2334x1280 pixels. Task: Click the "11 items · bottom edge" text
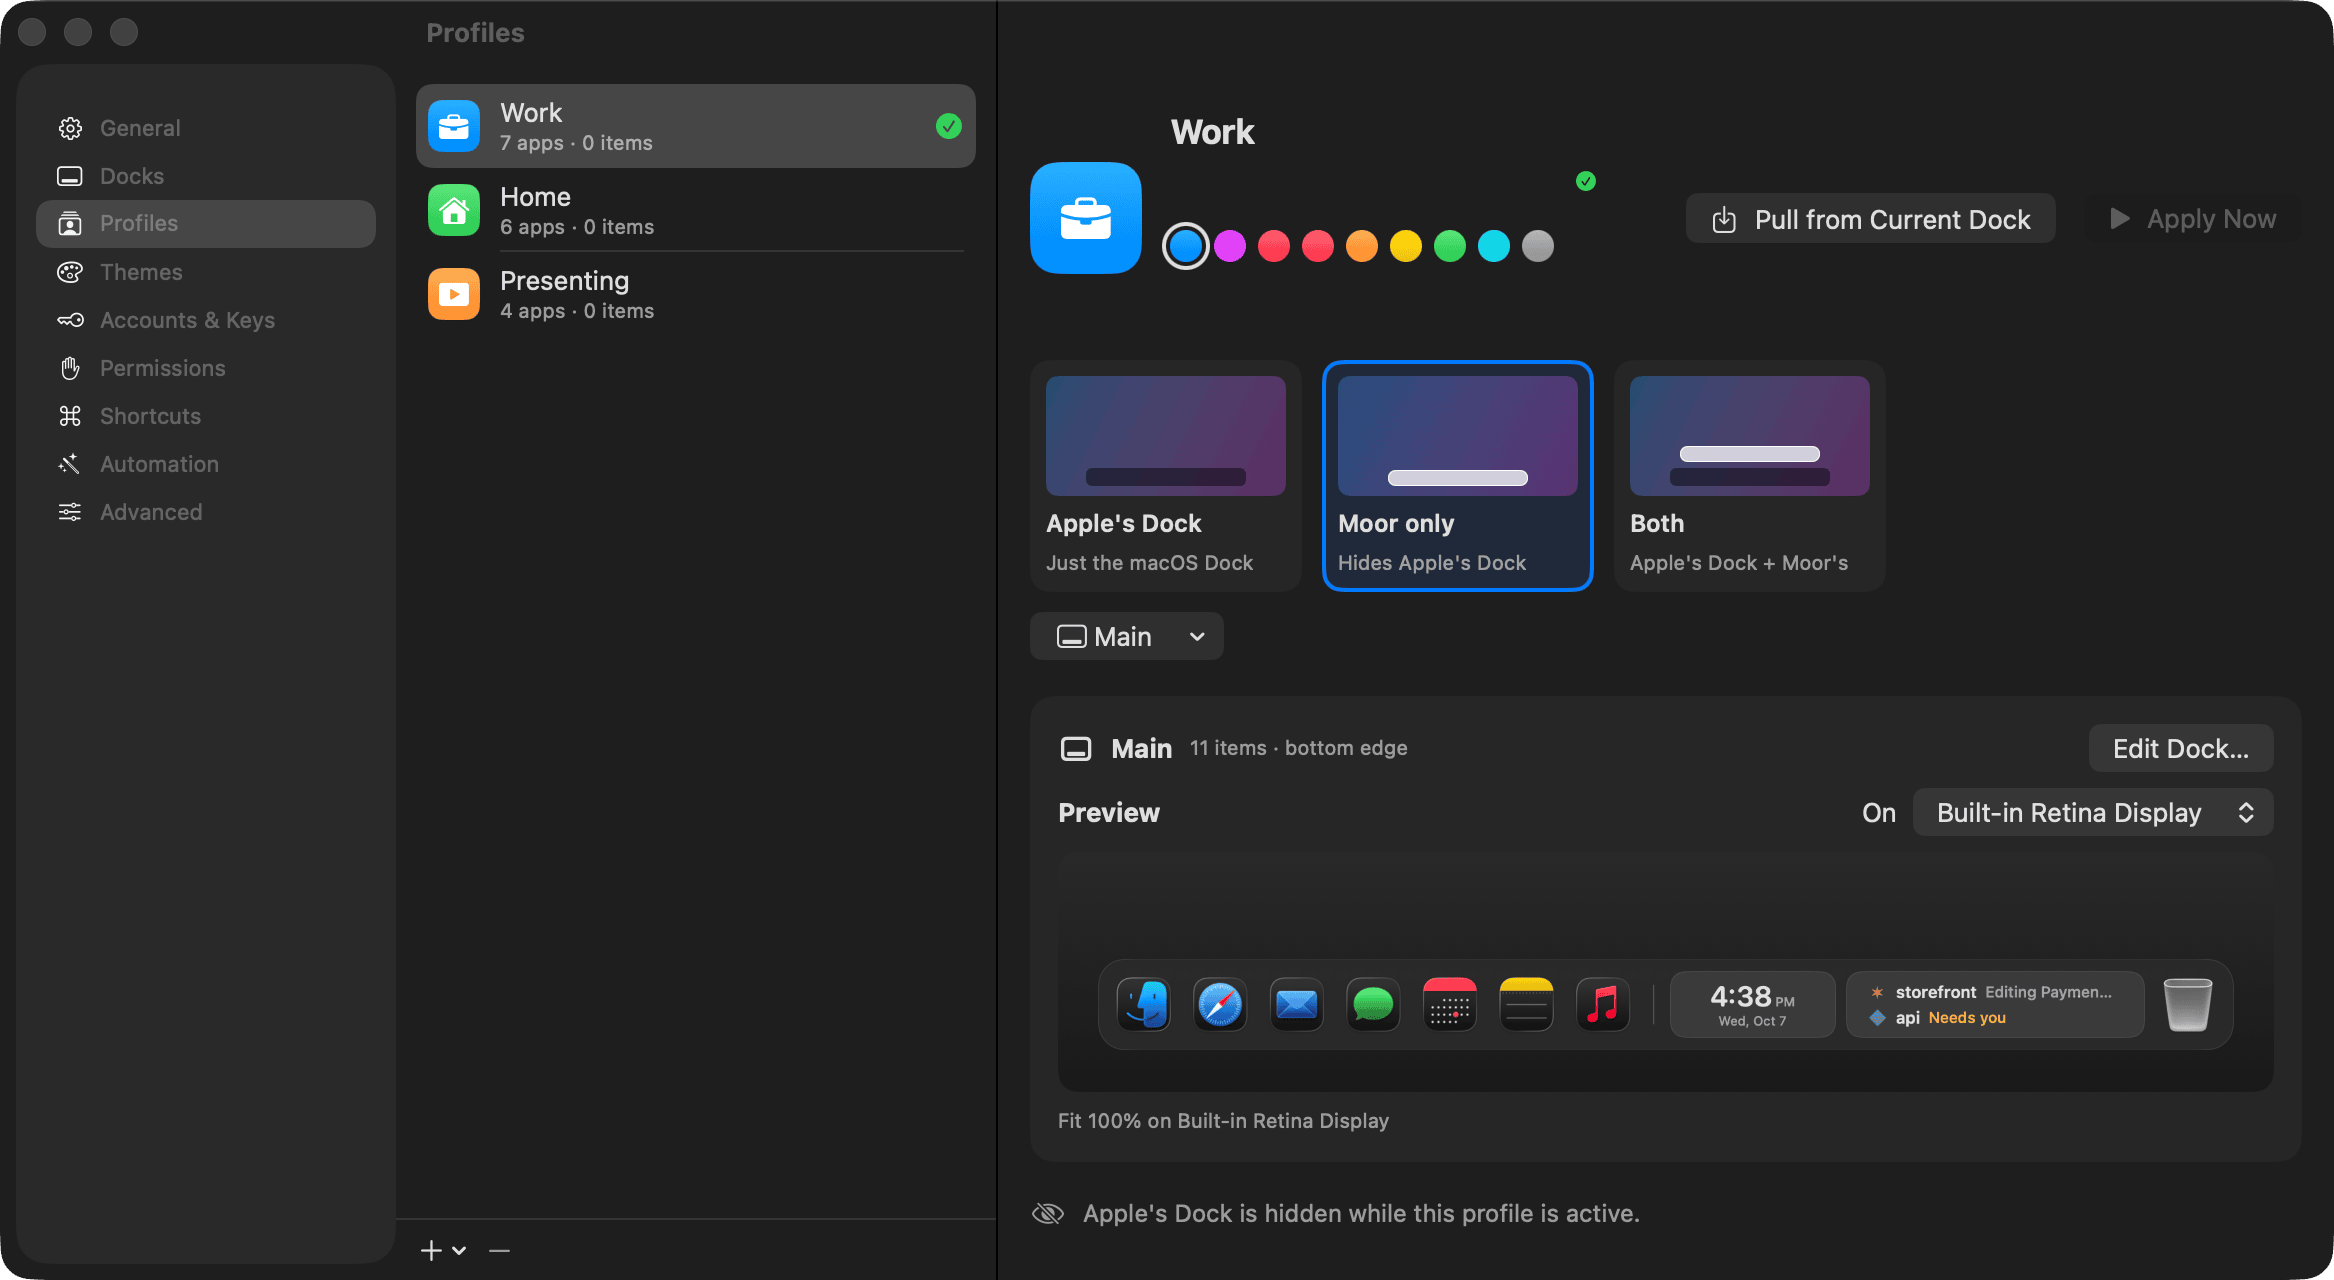pos(1298,748)
